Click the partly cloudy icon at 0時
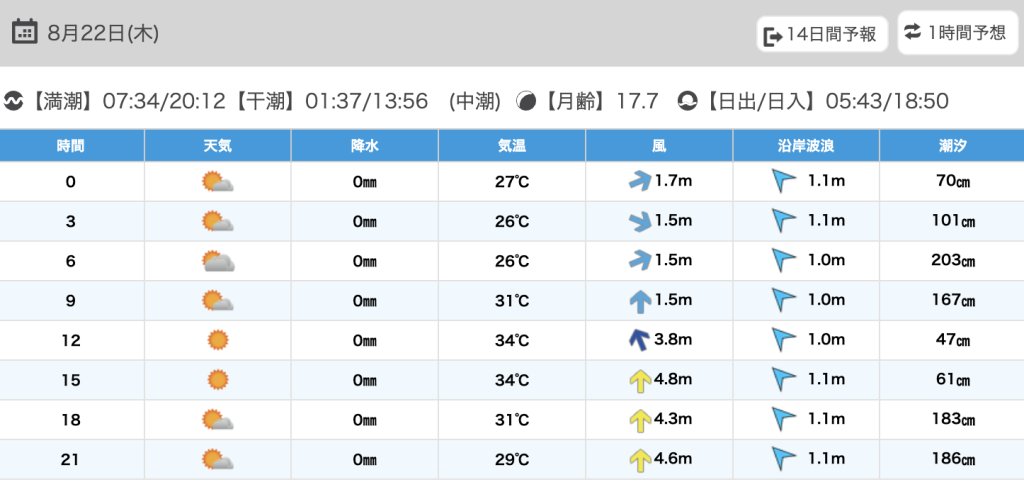1024x482 pixels. pyautogui.click(x=217, y=182)
